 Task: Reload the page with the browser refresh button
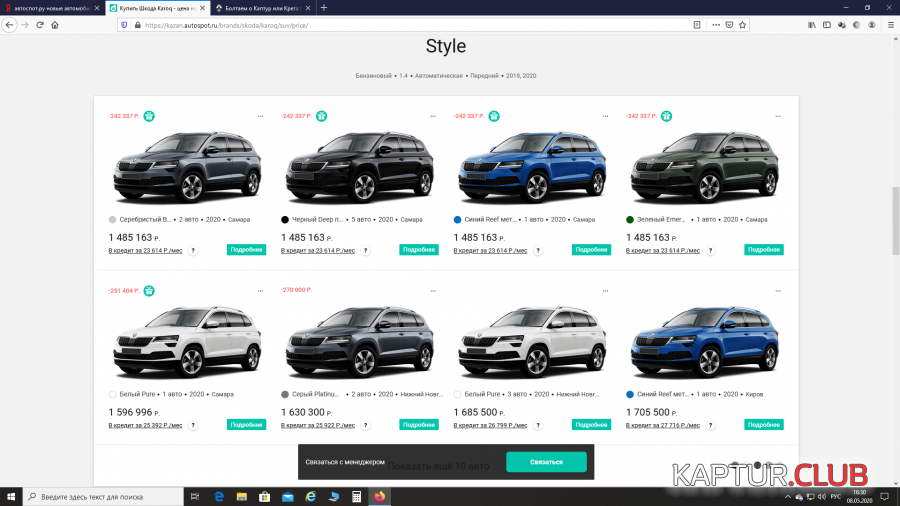point(40,24)
